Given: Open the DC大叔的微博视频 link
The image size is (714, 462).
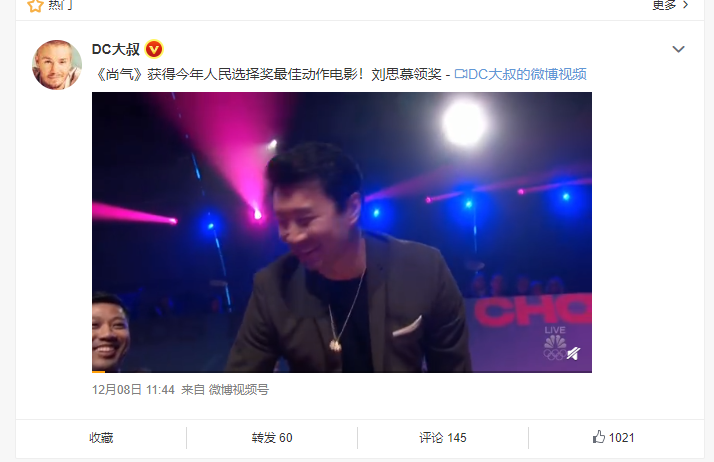Looking at the screenshot, I should (527, 74).
